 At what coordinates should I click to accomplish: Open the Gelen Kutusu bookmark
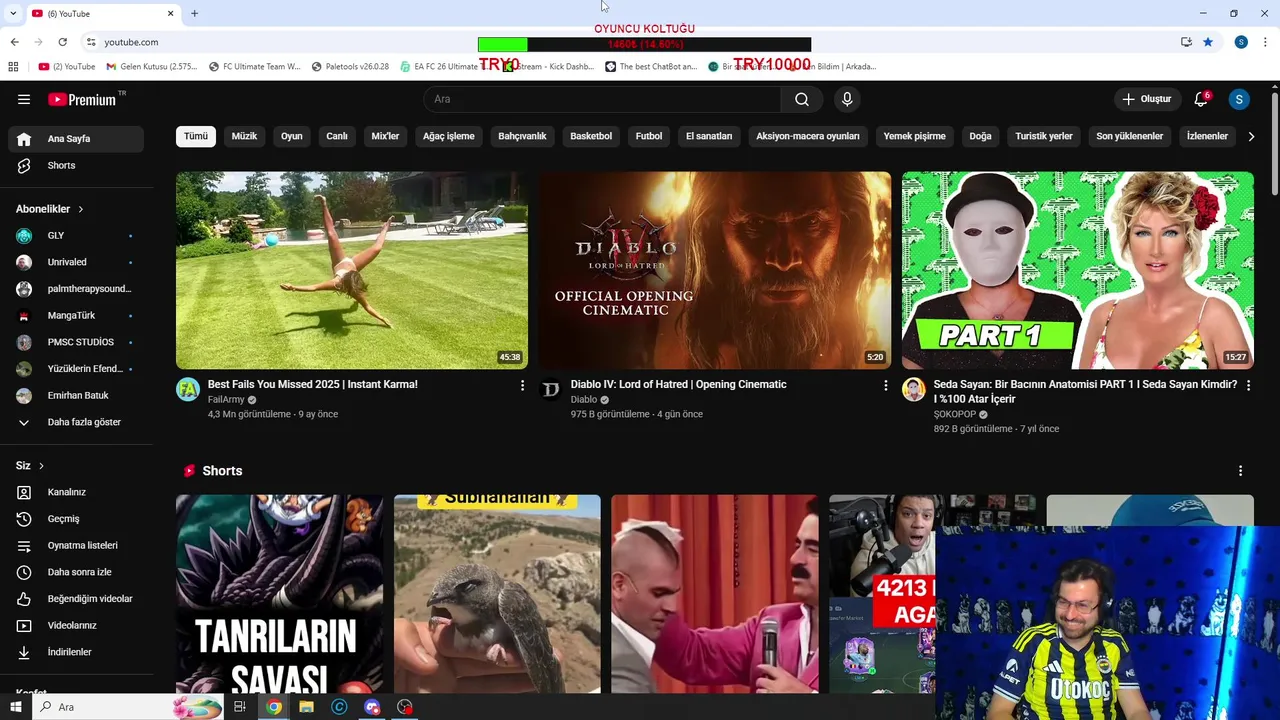(x=152, y=67)
